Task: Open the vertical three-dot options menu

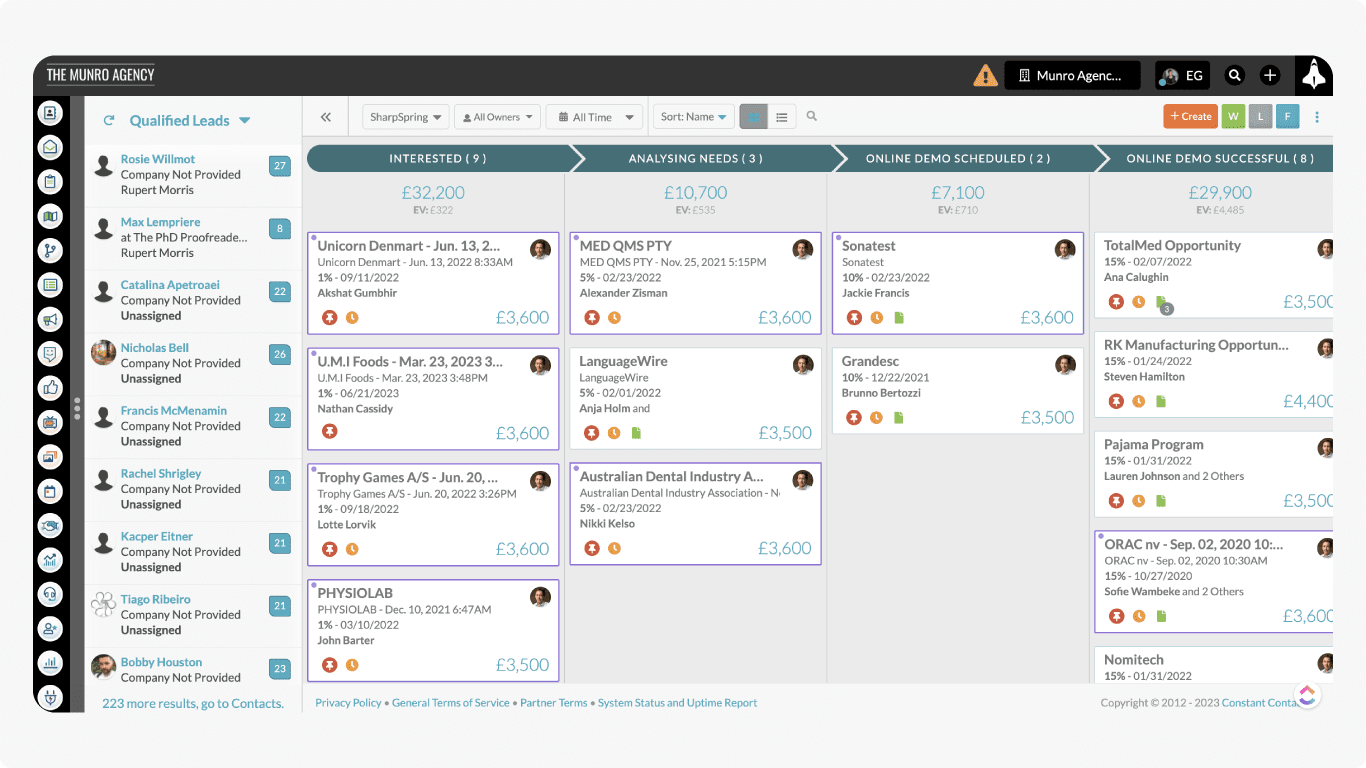Action: pyautogui.click(x=1317, y=117)
